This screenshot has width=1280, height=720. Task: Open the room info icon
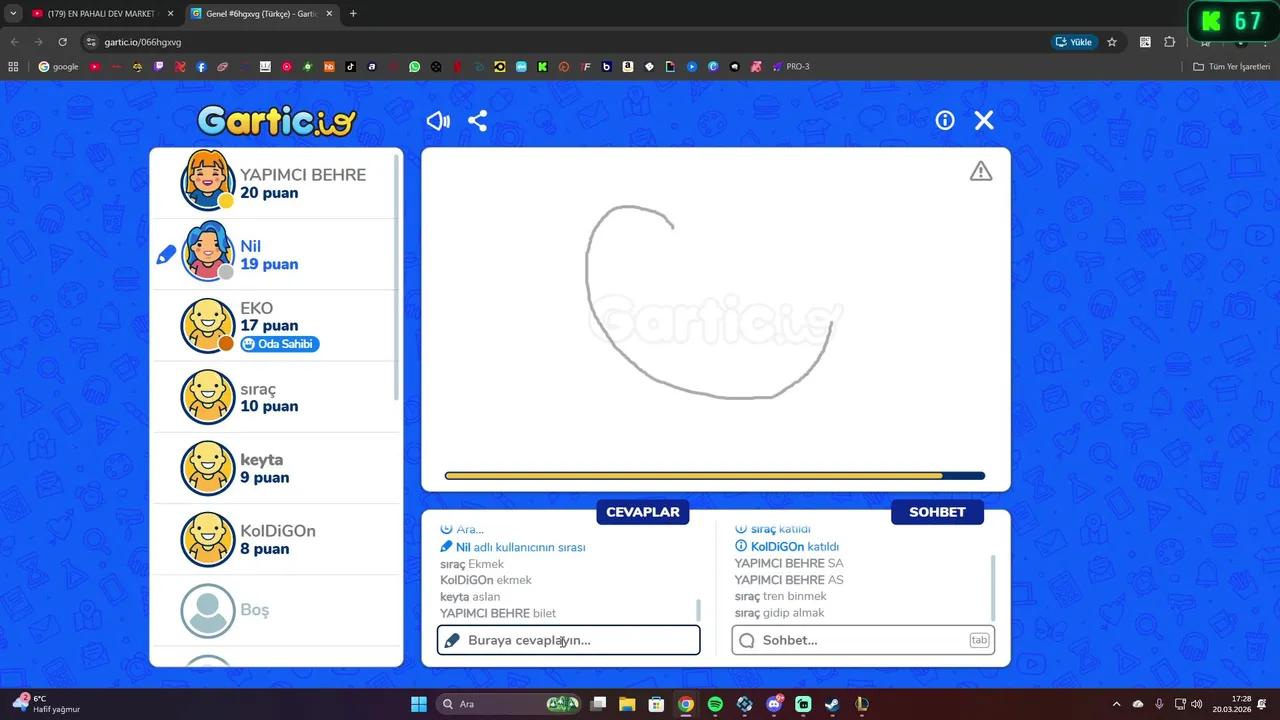(945, 120)
